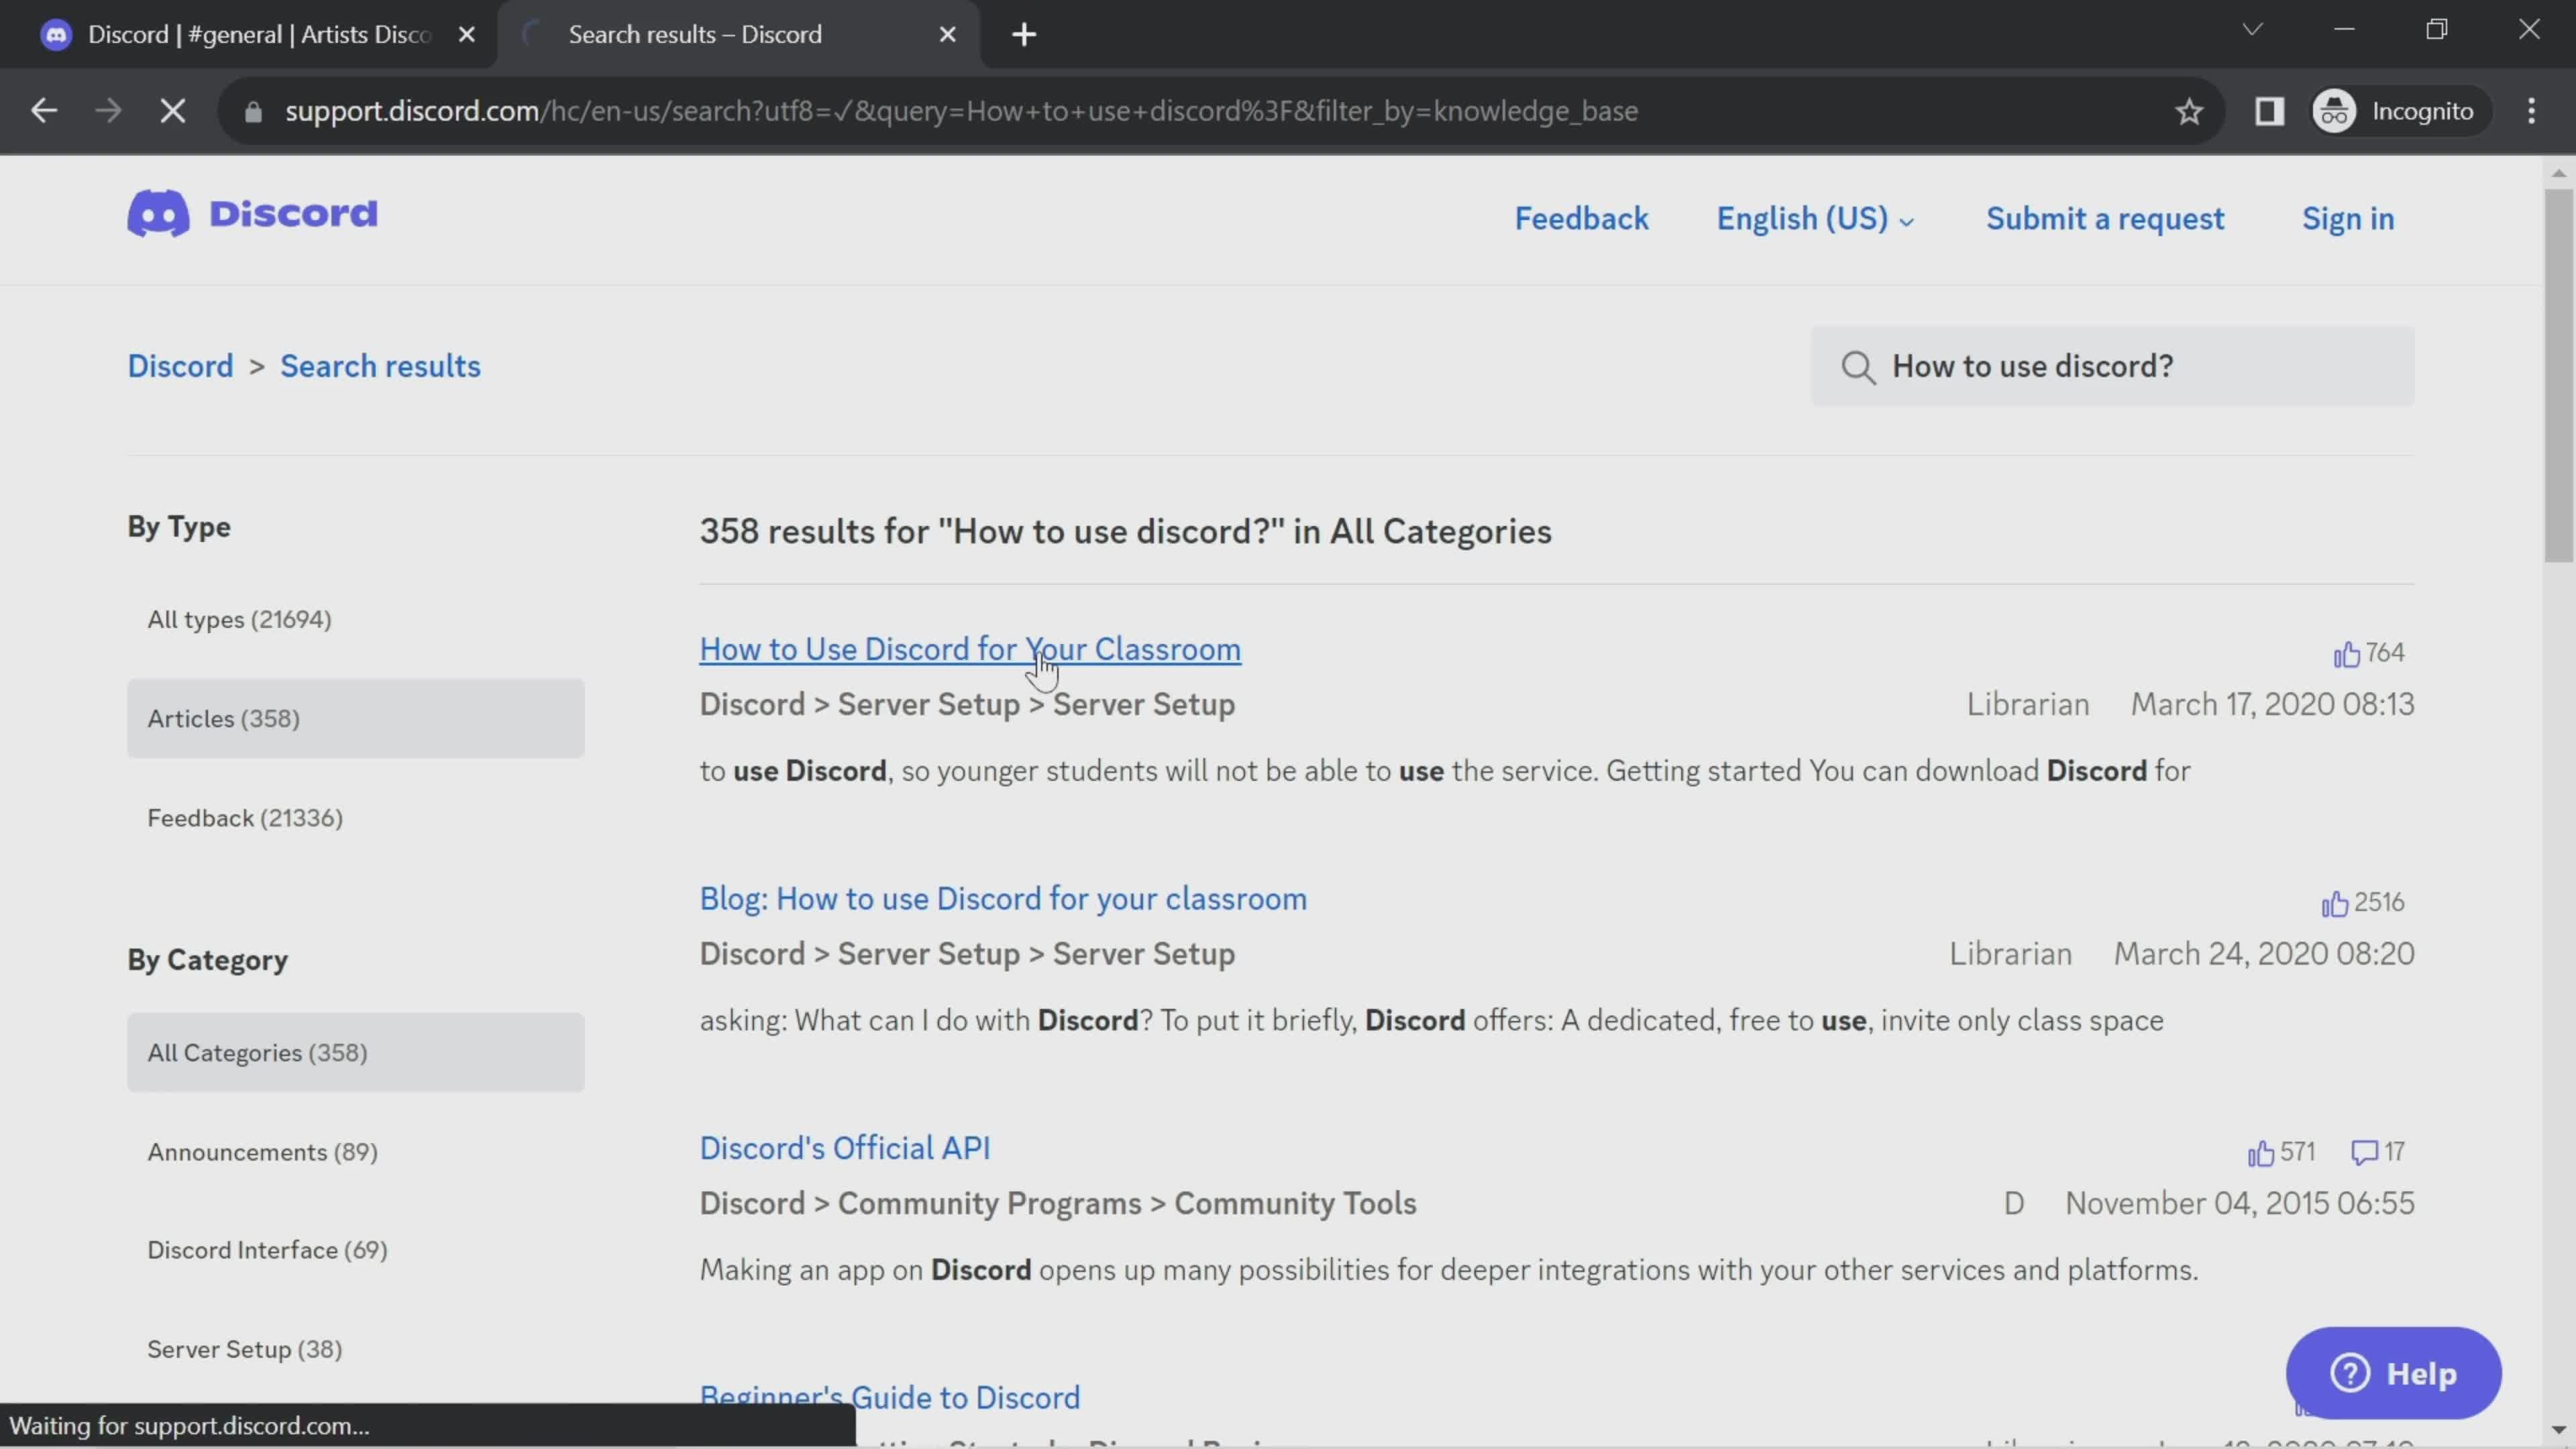Click the Search results breadcrumb
This screenshot has height=1449, width=2576.
point(380,366)
